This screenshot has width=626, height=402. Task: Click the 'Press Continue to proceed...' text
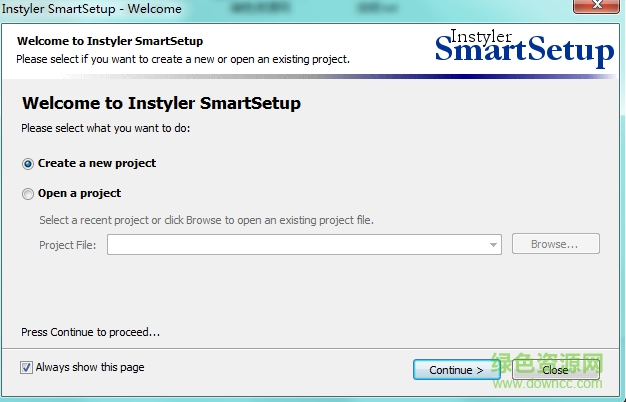91,332
